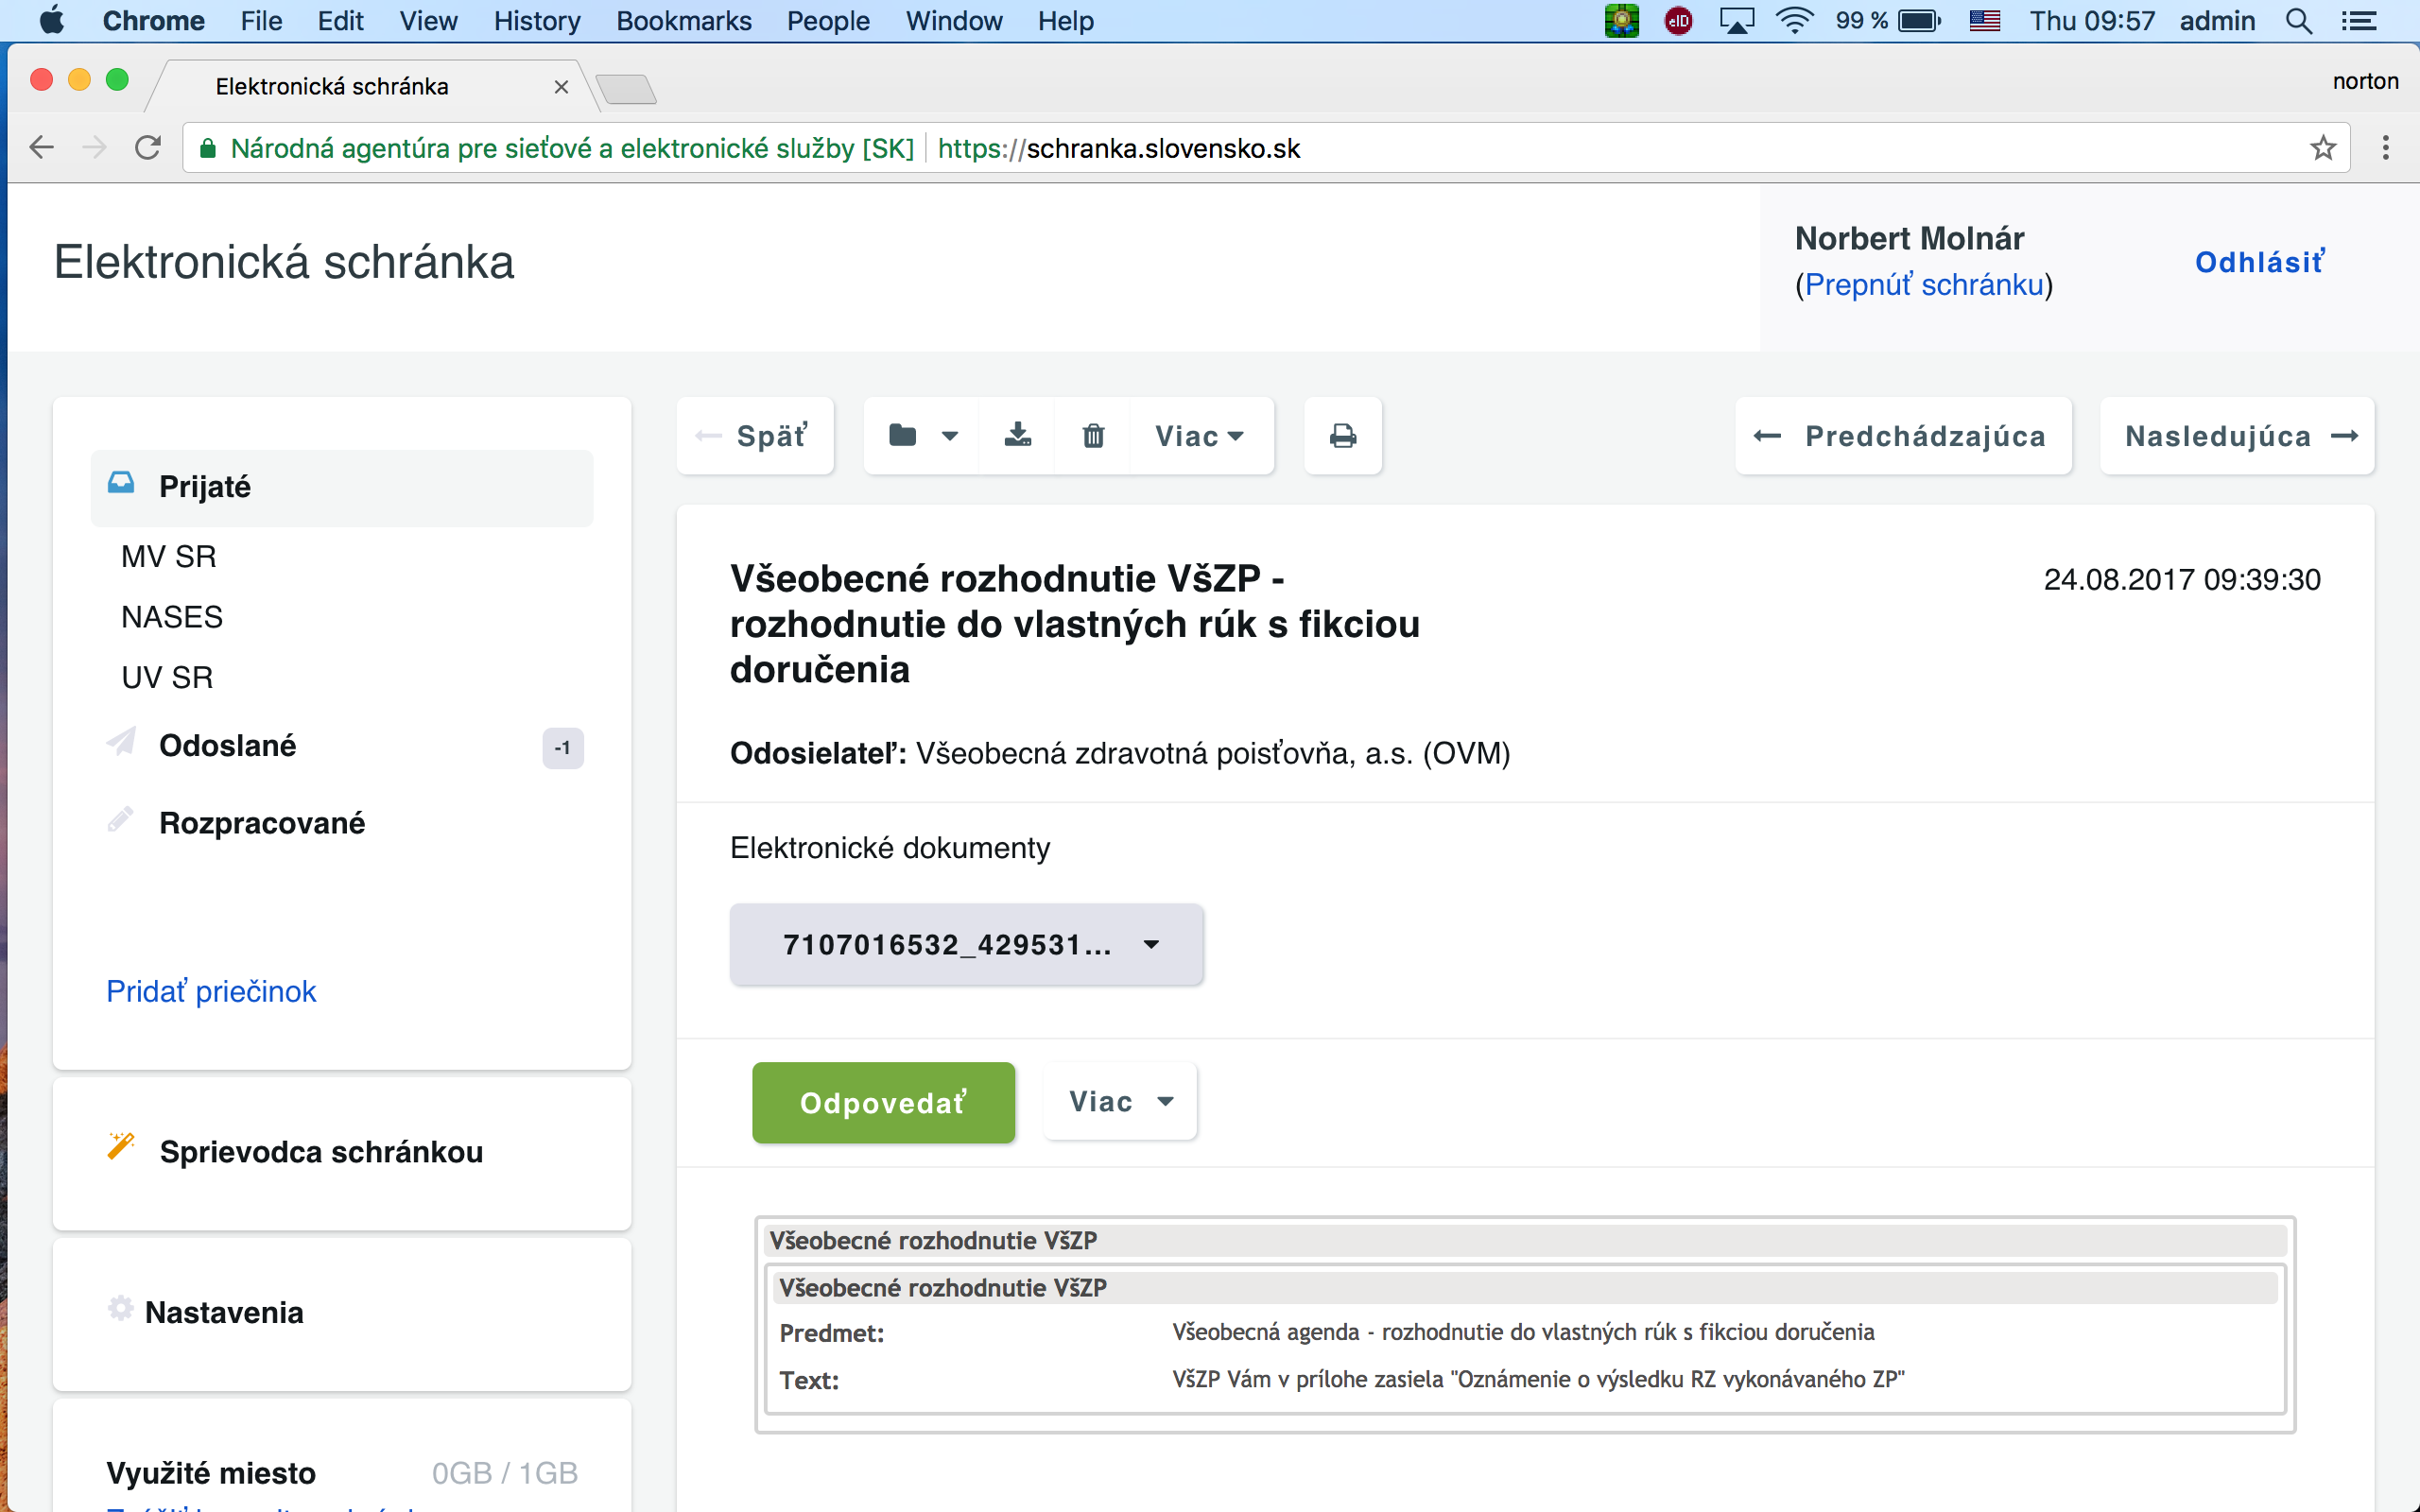Open Viac dropdown next to Odpovedať
The width and height of the screenshot is (2420, 1512).
[x=1119, y=1101]
